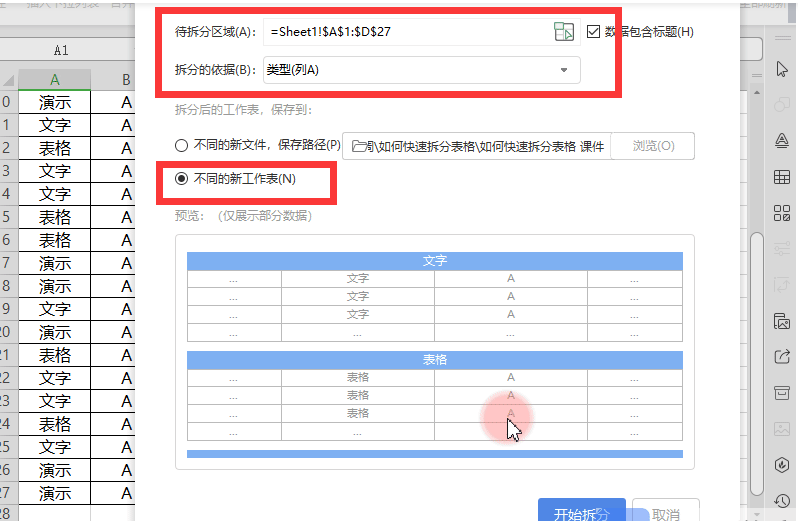Click the vertical scrollbar thumb of the sheet

(x=757, y=363)
